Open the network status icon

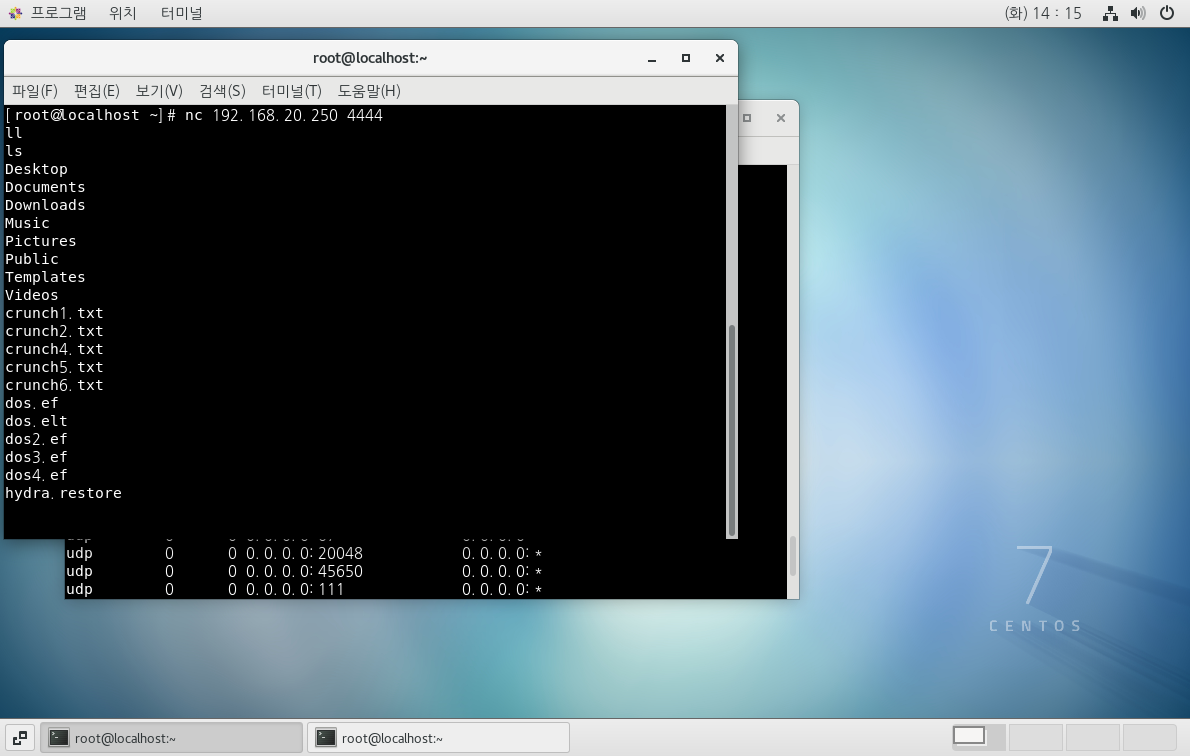tap(1110, 13)
